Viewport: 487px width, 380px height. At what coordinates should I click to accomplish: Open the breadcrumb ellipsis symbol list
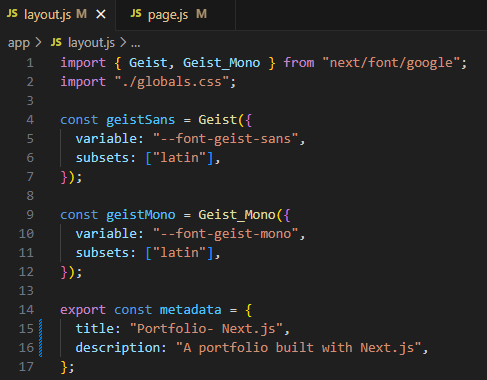click(x=136, y=44)
